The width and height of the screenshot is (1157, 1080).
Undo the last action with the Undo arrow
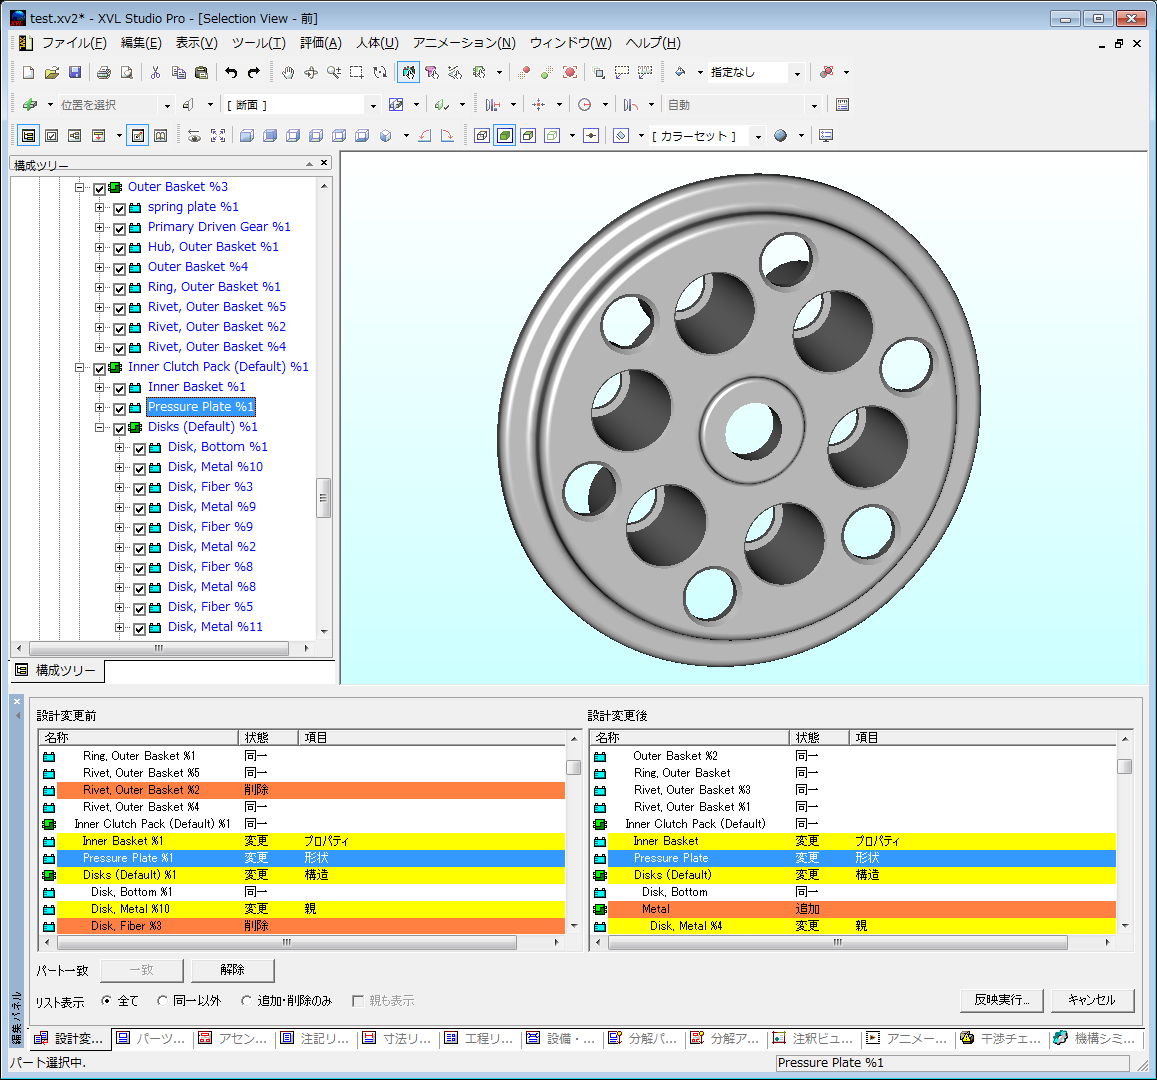(231, 72)
